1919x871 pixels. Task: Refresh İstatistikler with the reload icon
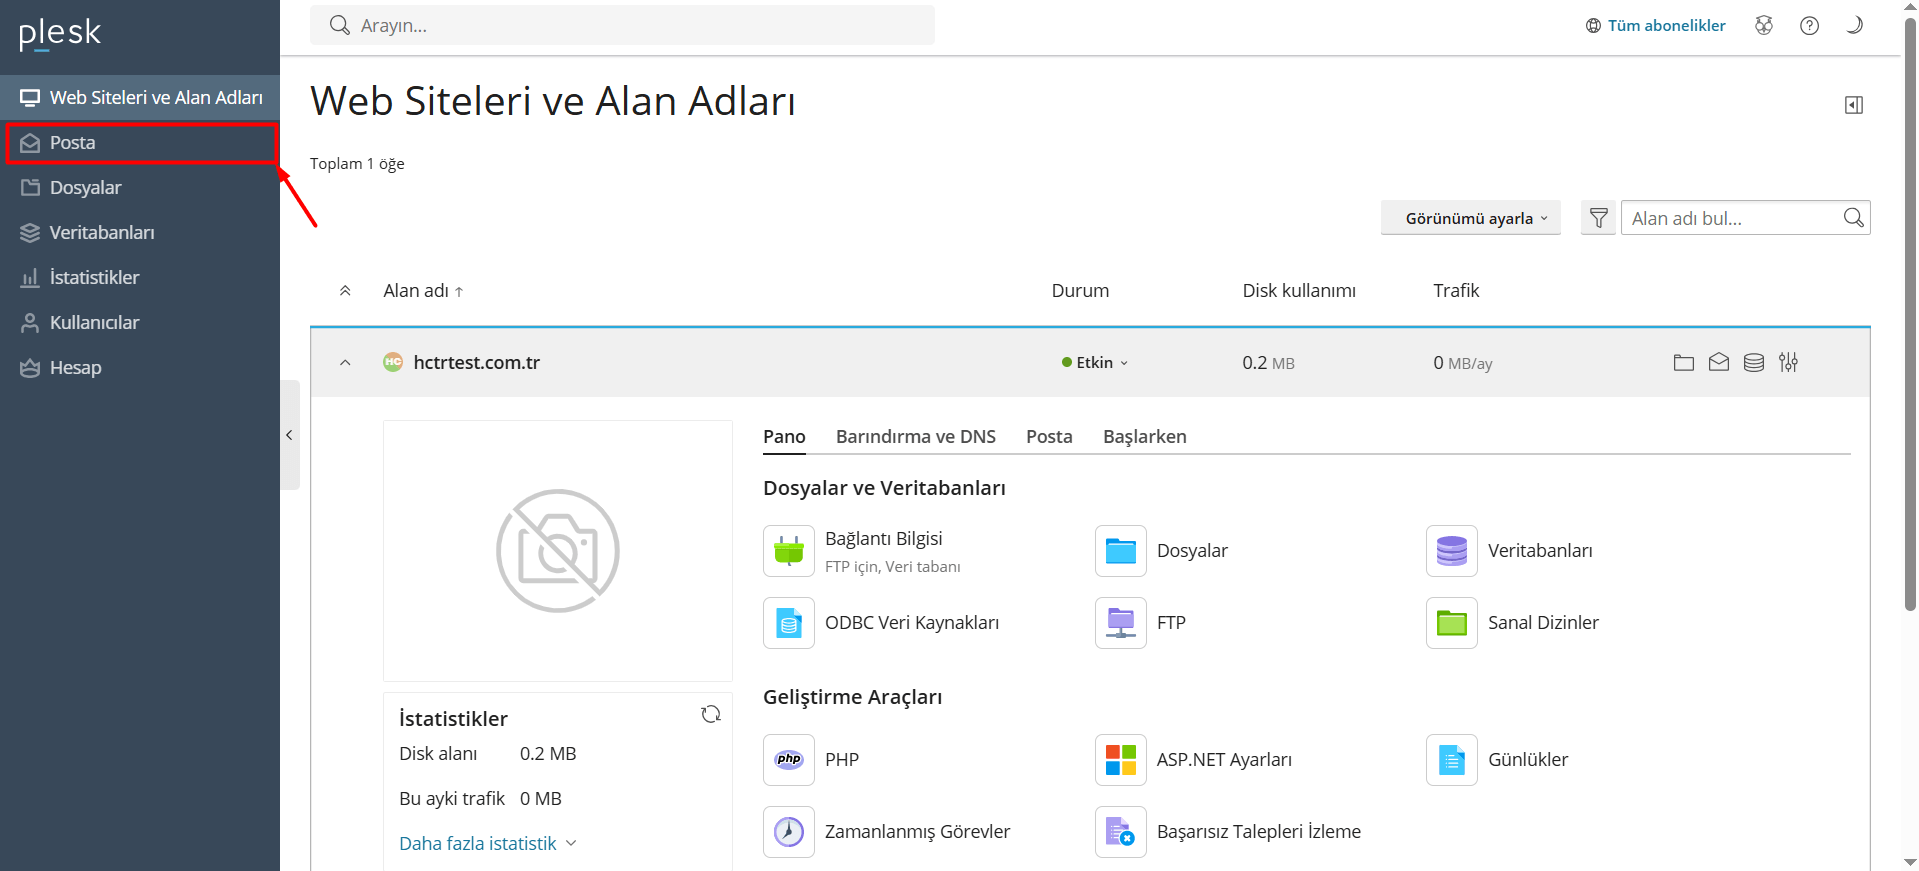click(711, 714)
